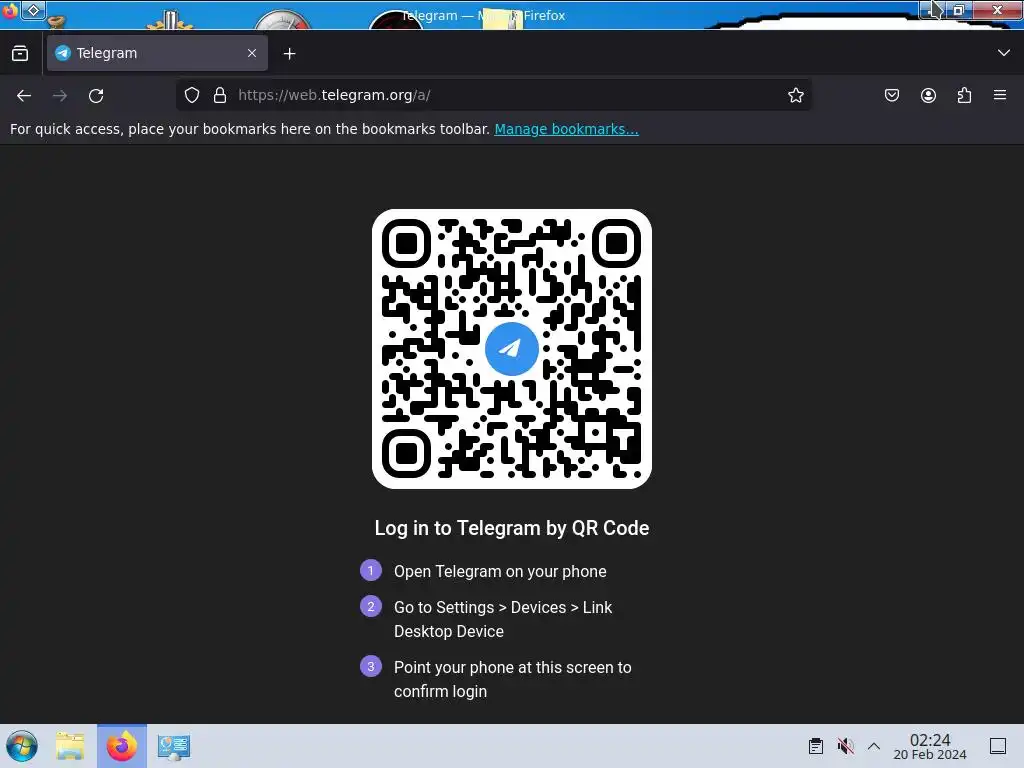The image size is (1024, 768).
Task: Click 'Go to Settings > Devices' instruction
Action: pyautogui.click(x=503, y=619)
